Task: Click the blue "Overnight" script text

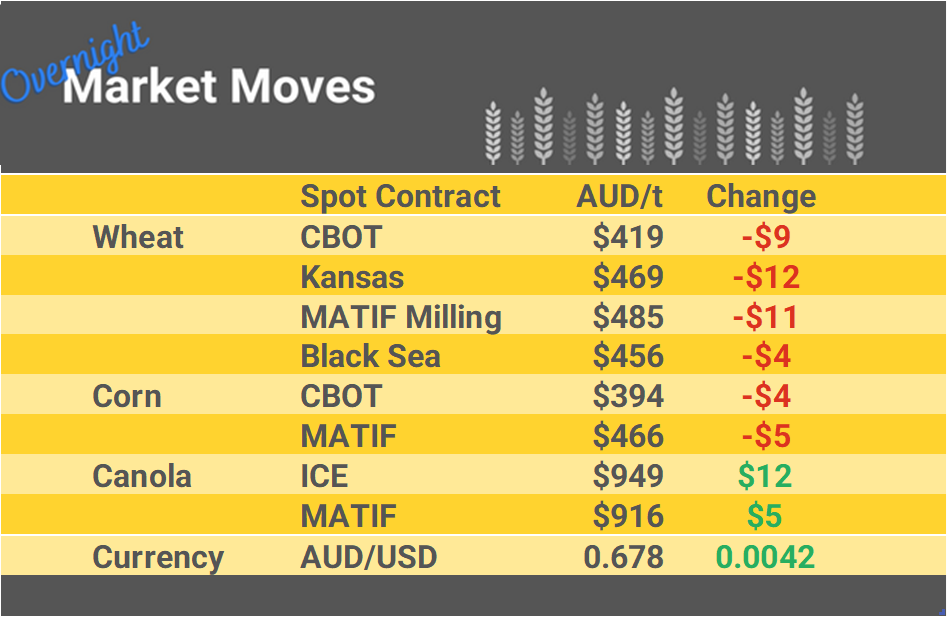Action: pyautogui.click(x=75, y=65)
